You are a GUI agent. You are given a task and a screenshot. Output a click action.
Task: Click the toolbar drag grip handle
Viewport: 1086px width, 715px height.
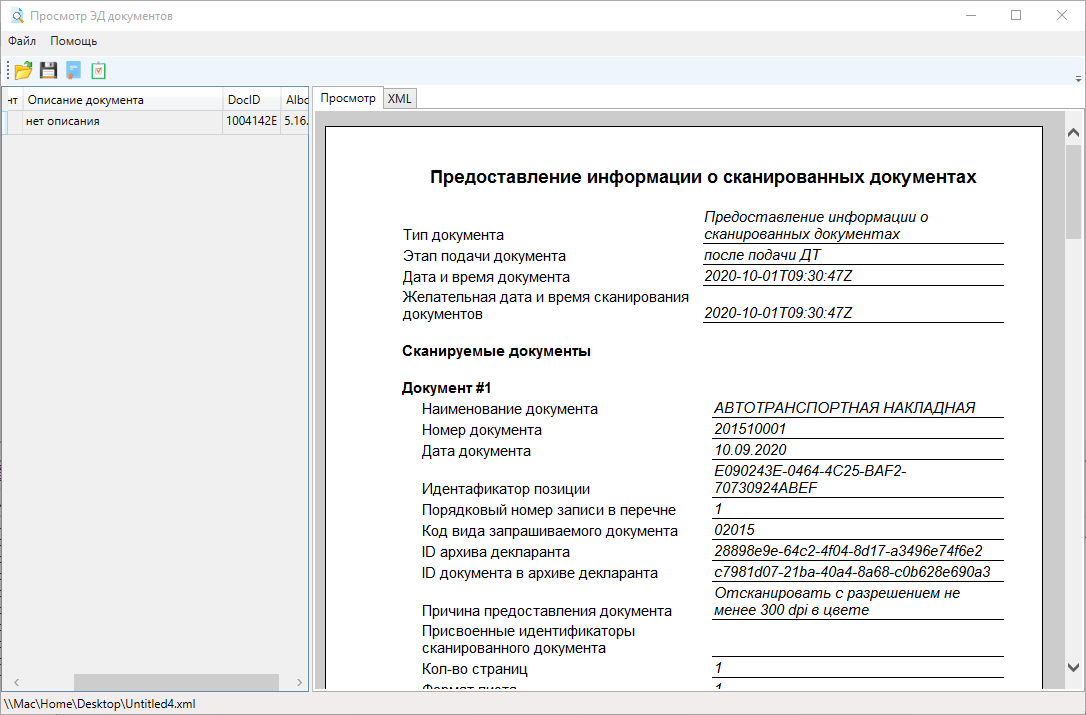point(8,70)
